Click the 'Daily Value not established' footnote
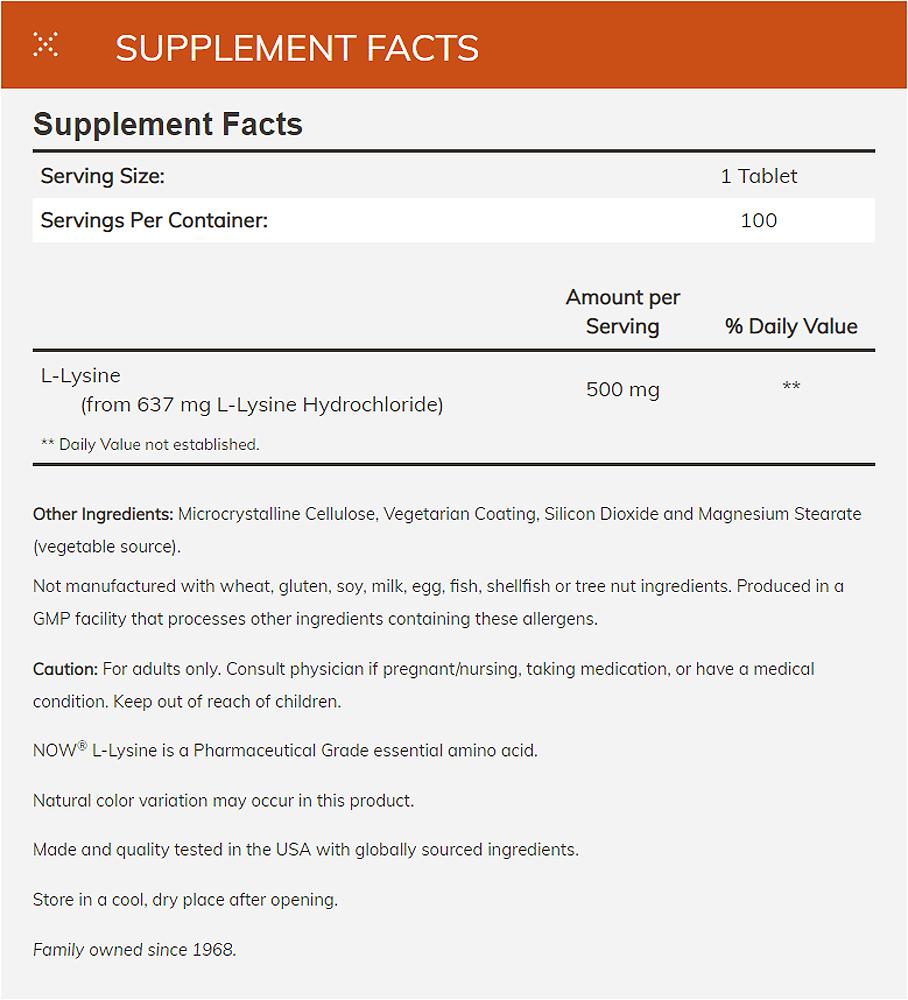This screenshot has width=908, height=1000. (x=150, y=444)
